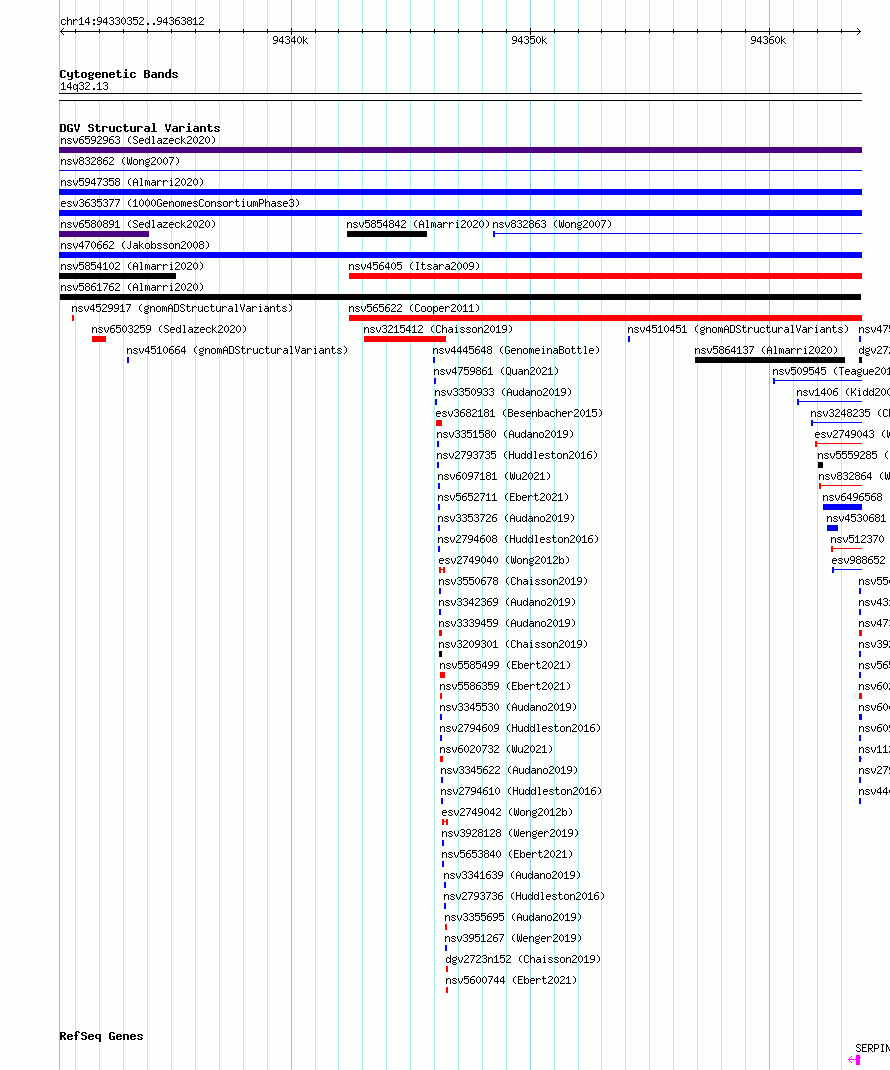
Task: Click nsv6097181 (Wu2021) label
Action: click(x=494, y=476)
